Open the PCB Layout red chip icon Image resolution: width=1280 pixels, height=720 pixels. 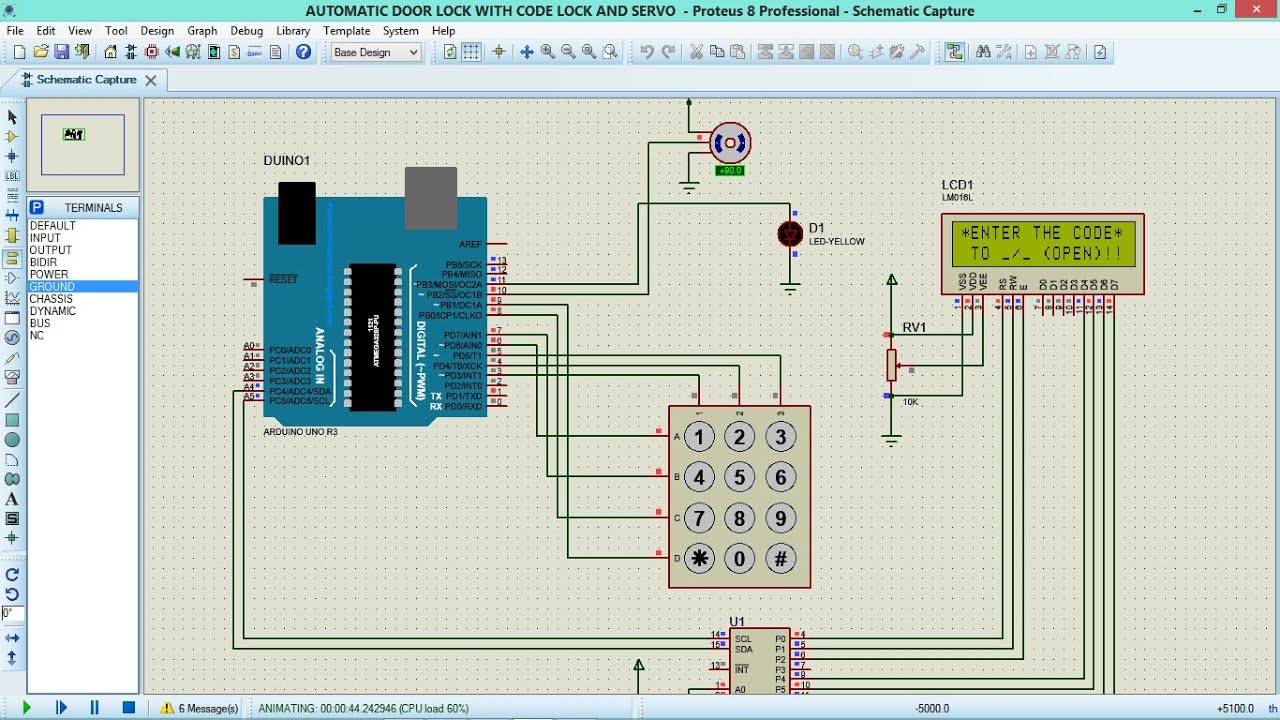[x=152, y=52]
